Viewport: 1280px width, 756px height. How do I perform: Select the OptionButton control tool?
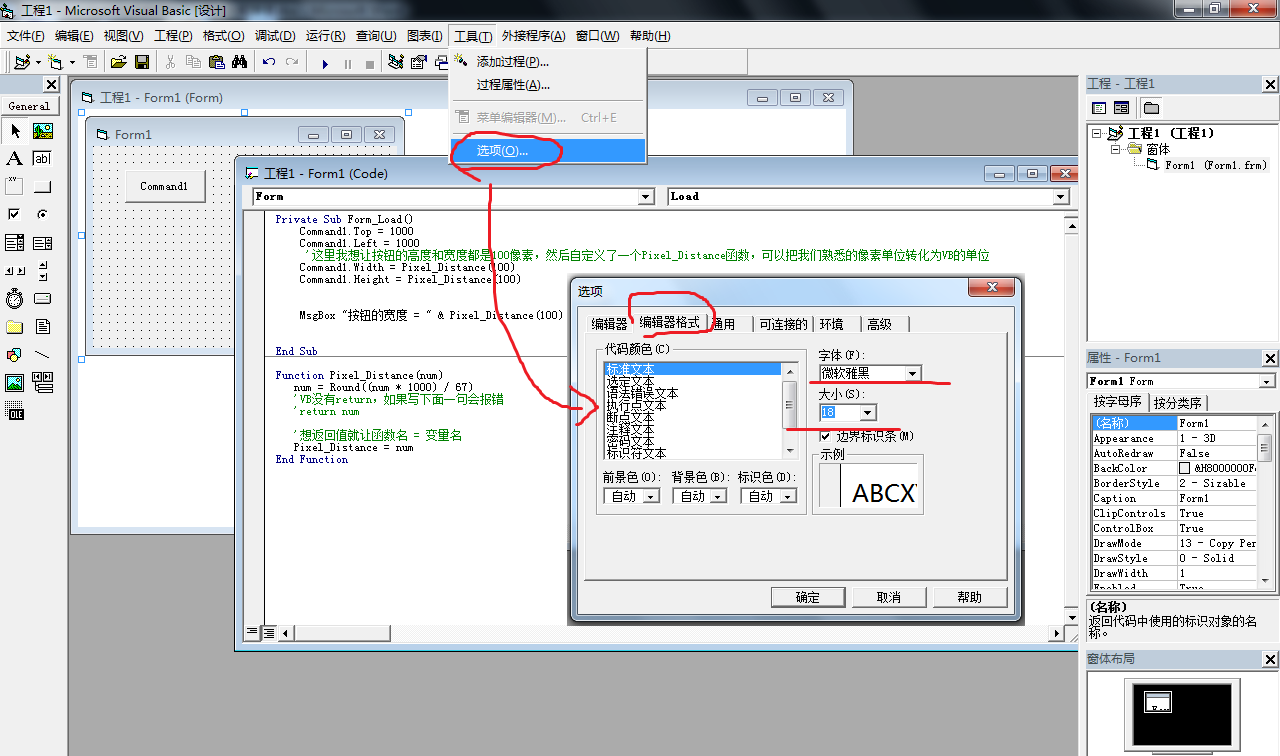pos(42,215)
